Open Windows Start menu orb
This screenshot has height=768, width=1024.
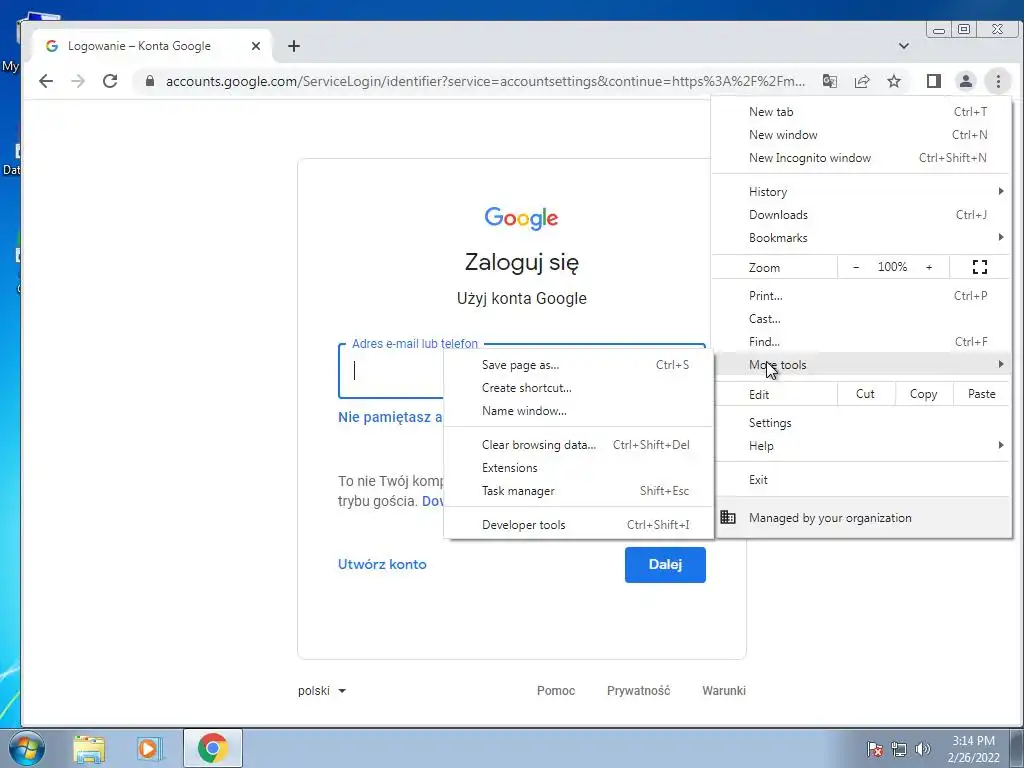click(x=27, y=748)
